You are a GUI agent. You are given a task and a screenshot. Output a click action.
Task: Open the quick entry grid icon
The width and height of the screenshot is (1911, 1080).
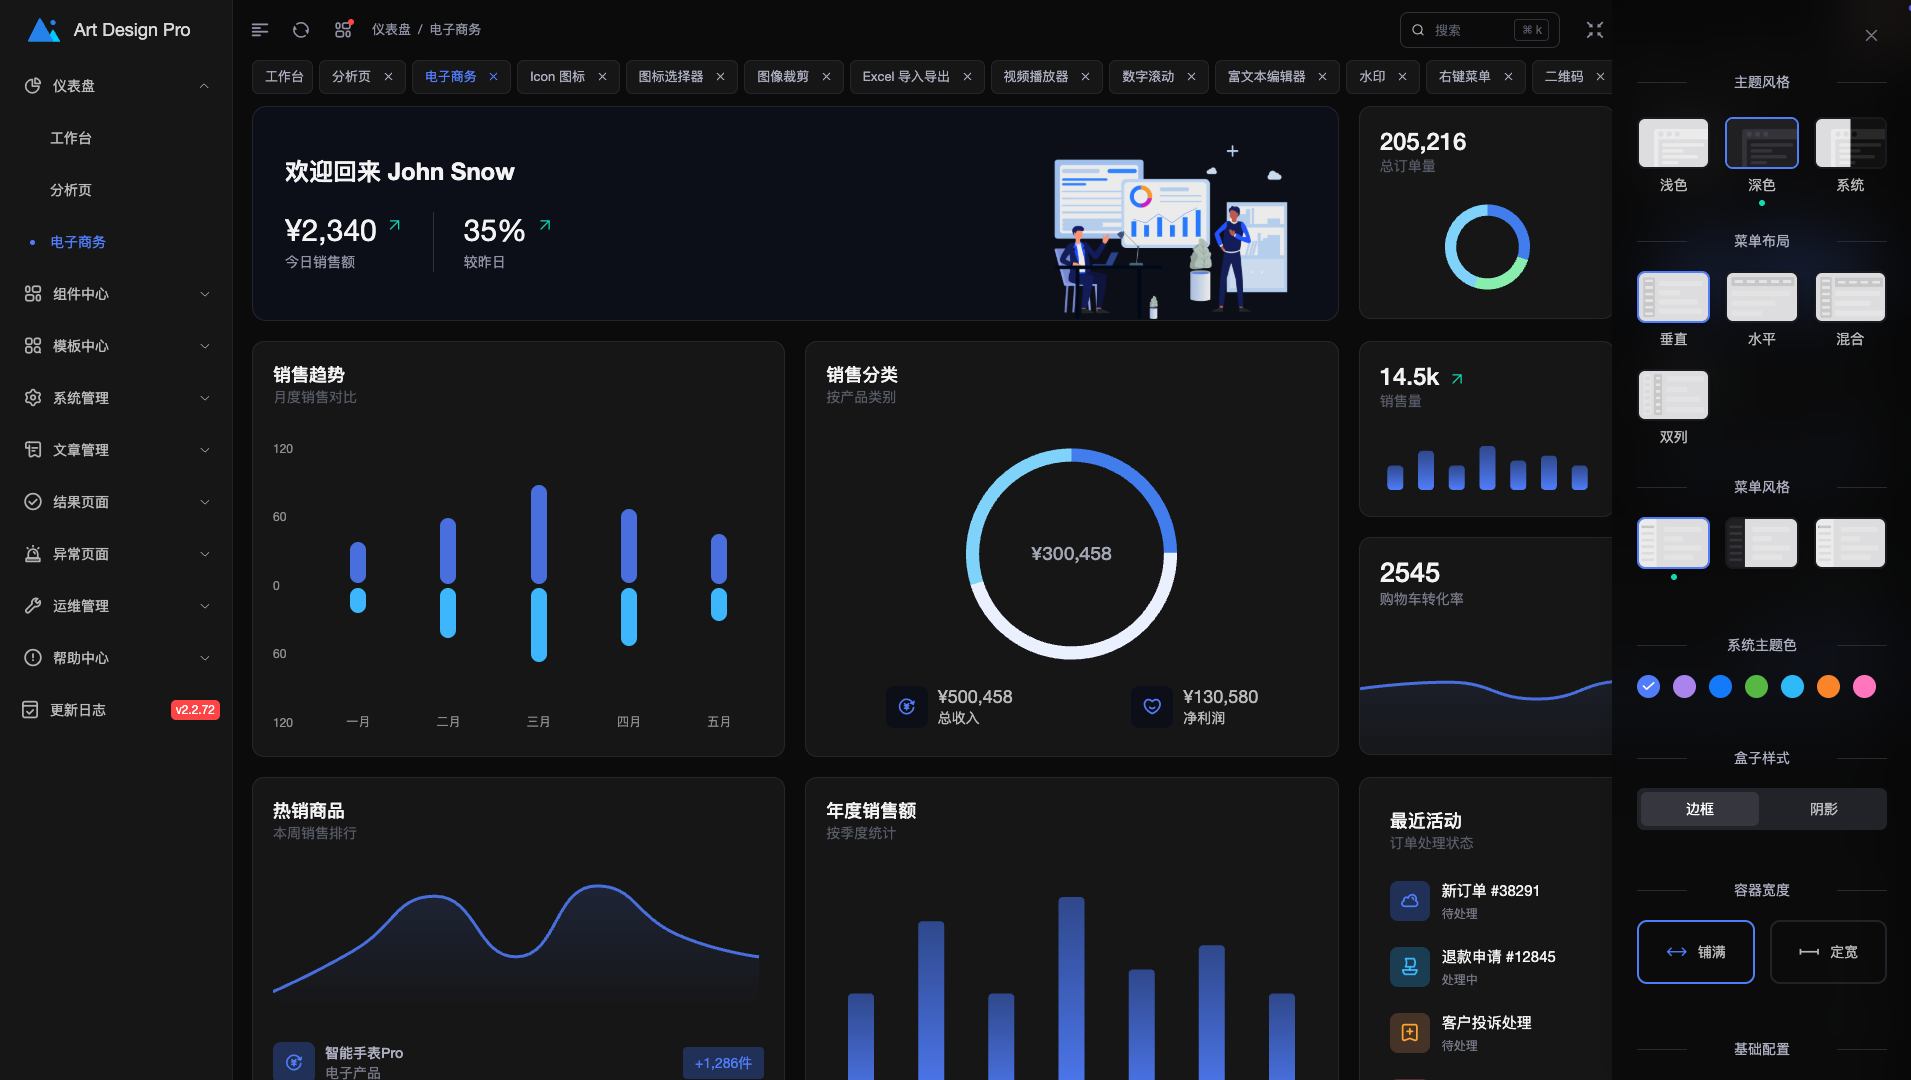343,30
